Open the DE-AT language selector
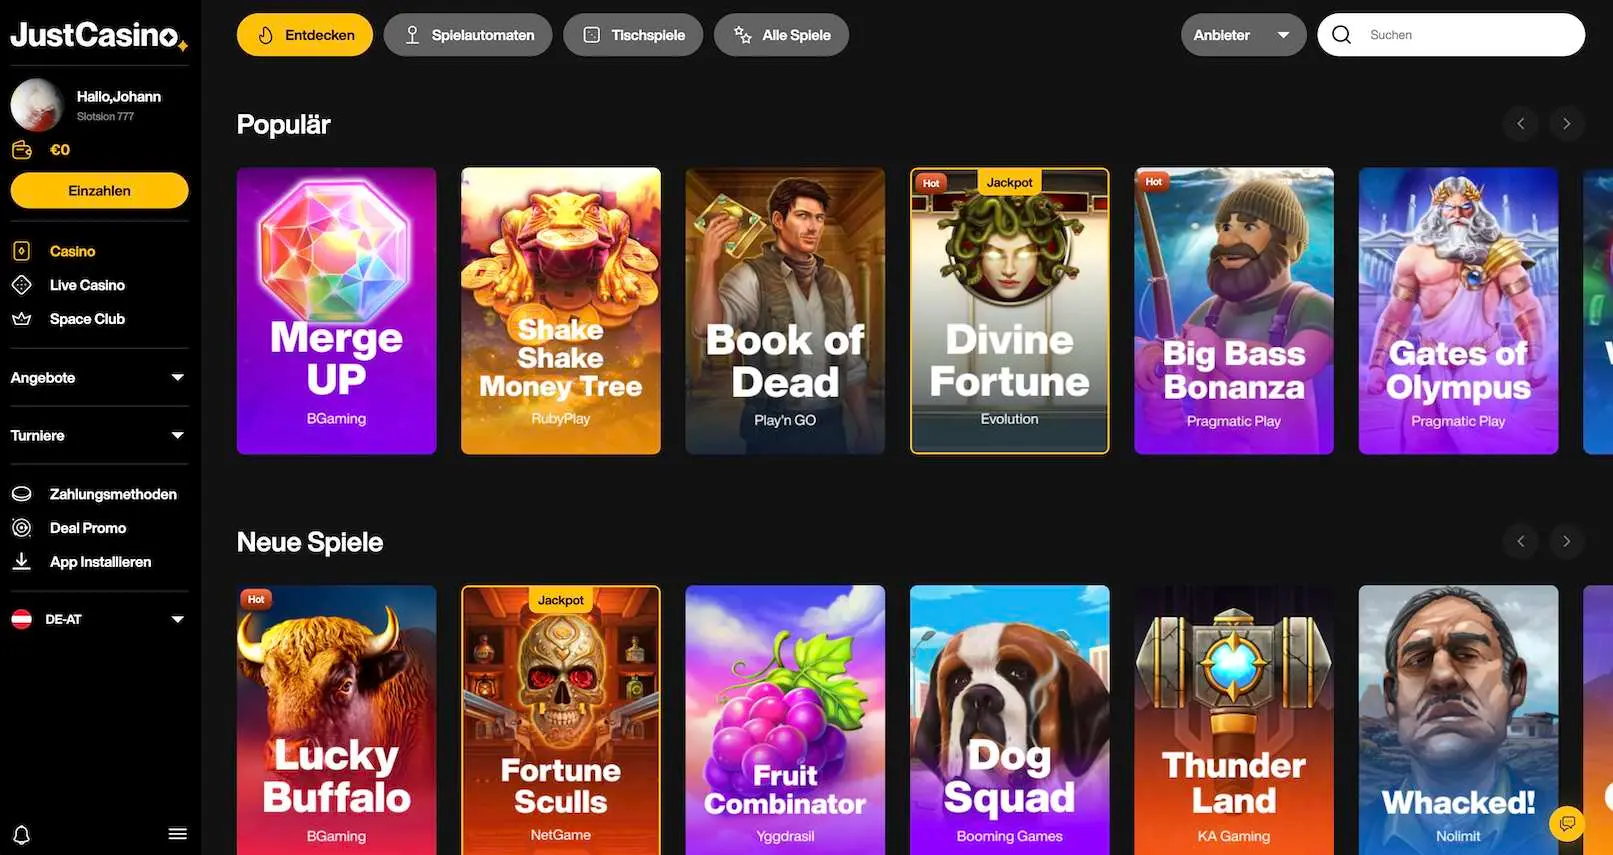The width and height of the screenshot is (1613, 855). 98,620
